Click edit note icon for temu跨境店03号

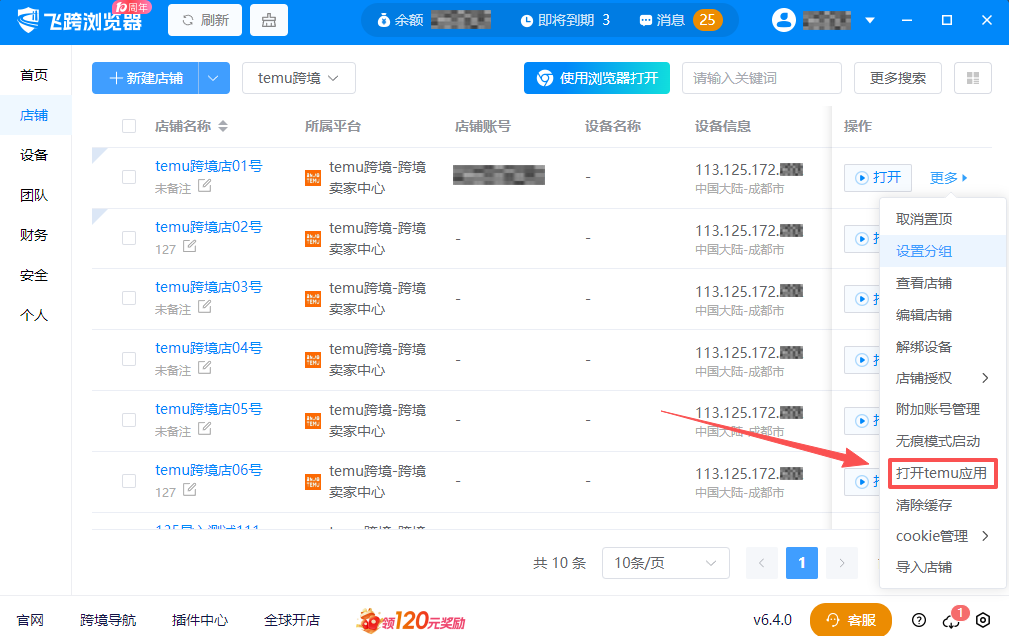click(204, 307)
